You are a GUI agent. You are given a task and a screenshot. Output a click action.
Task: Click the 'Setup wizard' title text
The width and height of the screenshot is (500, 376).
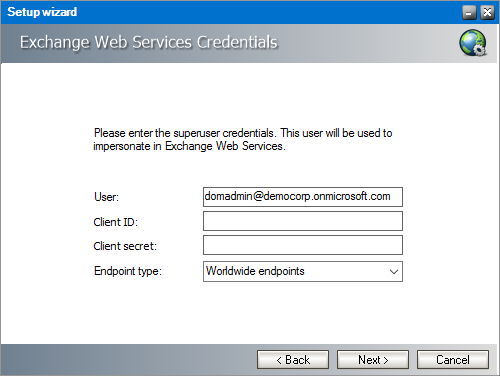coord(42,12)
